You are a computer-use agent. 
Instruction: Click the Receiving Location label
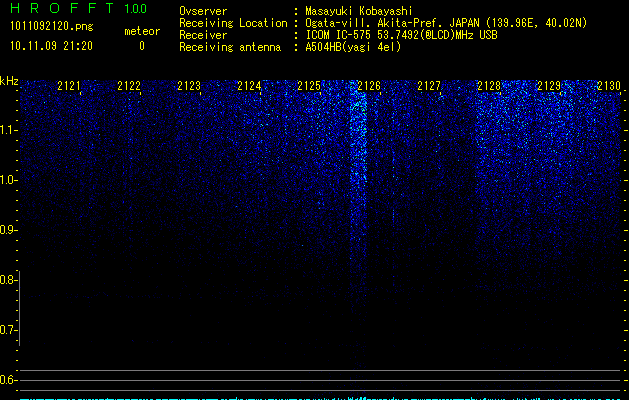point(233,23)
